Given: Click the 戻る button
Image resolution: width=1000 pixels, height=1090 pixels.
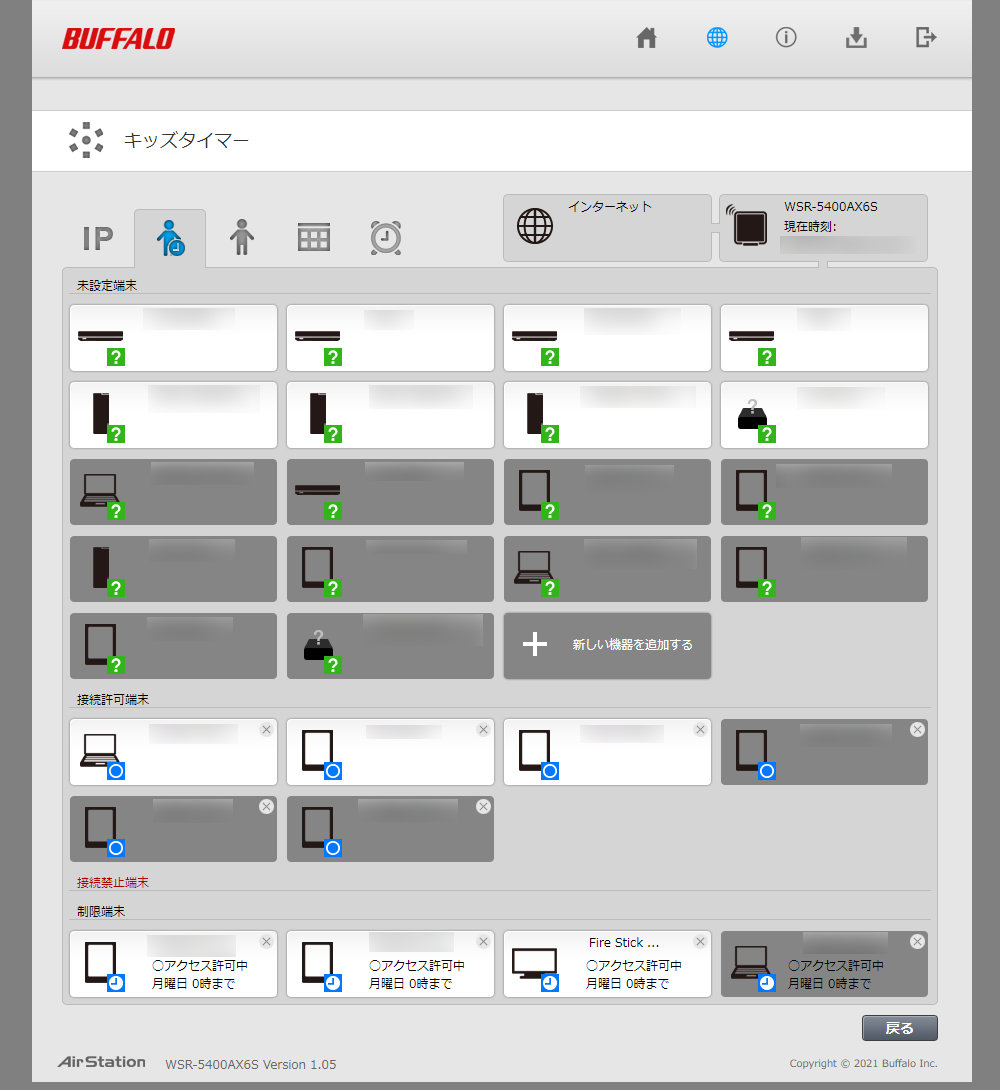Looking at the screenshot, I should tap(899, 1028).
